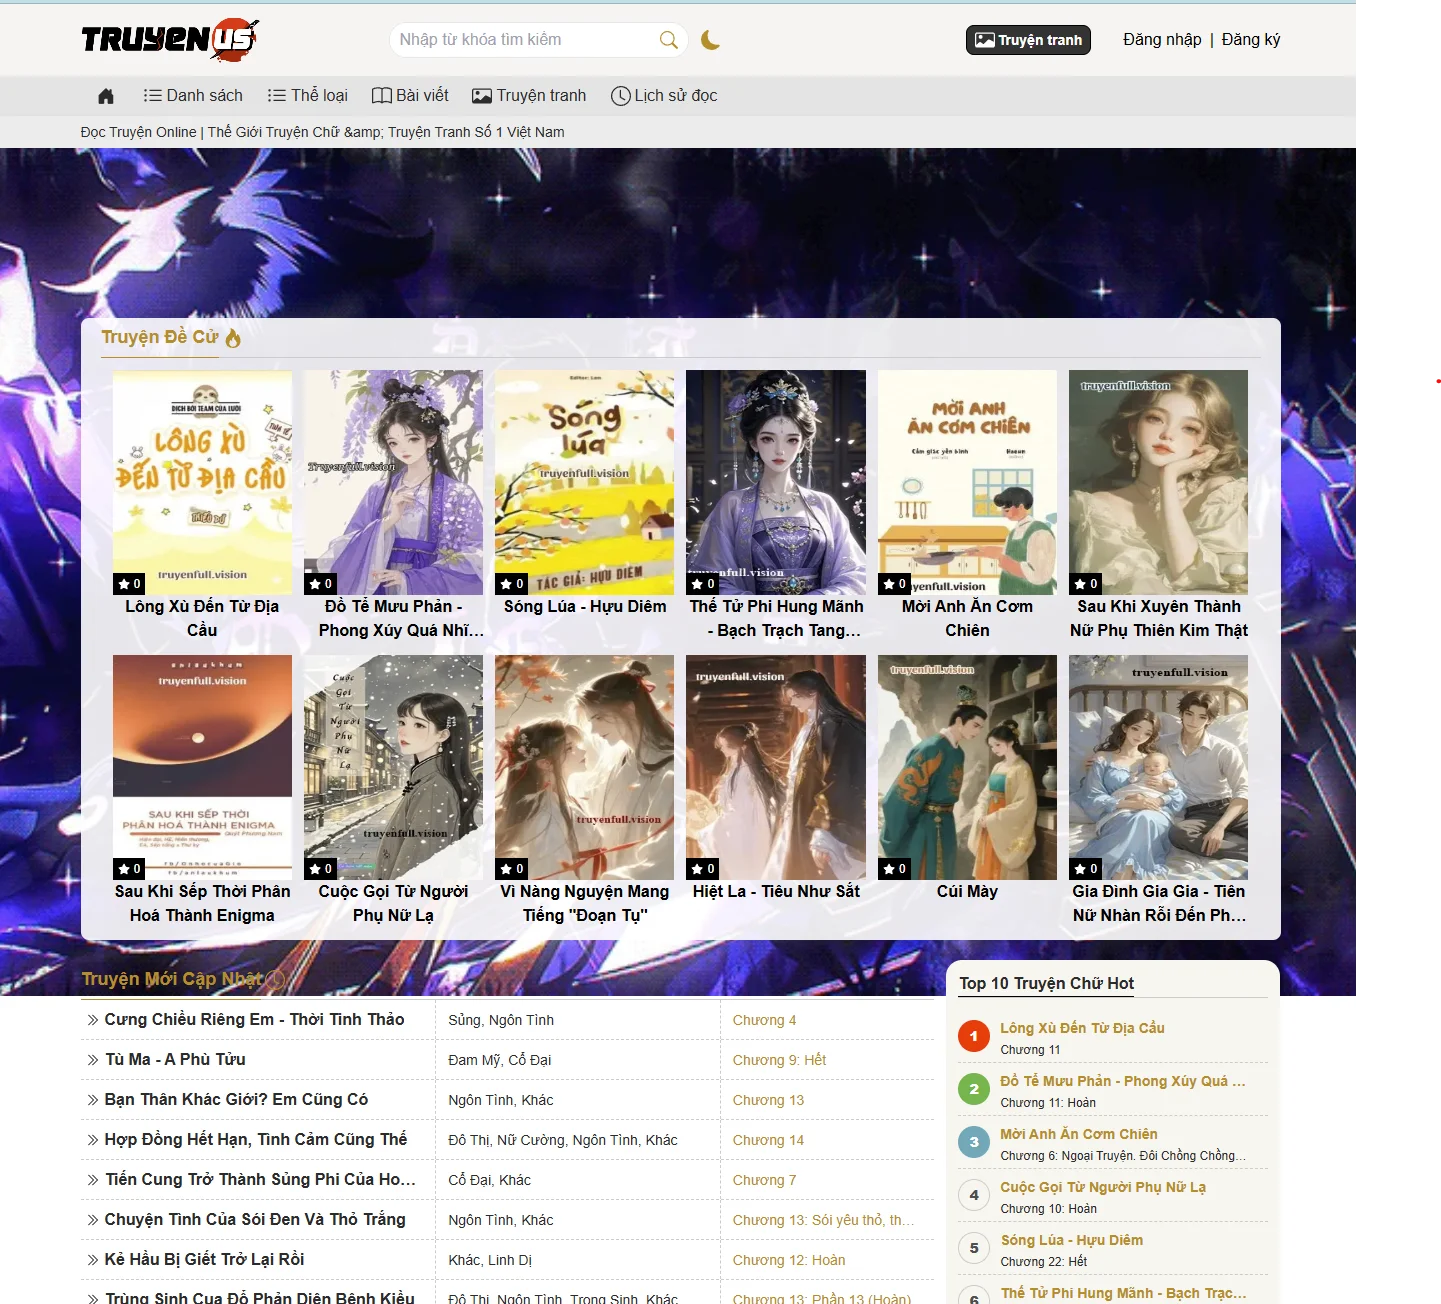Click the TruyenUS site logo
1441x1304 pixels.
(168, 39)
